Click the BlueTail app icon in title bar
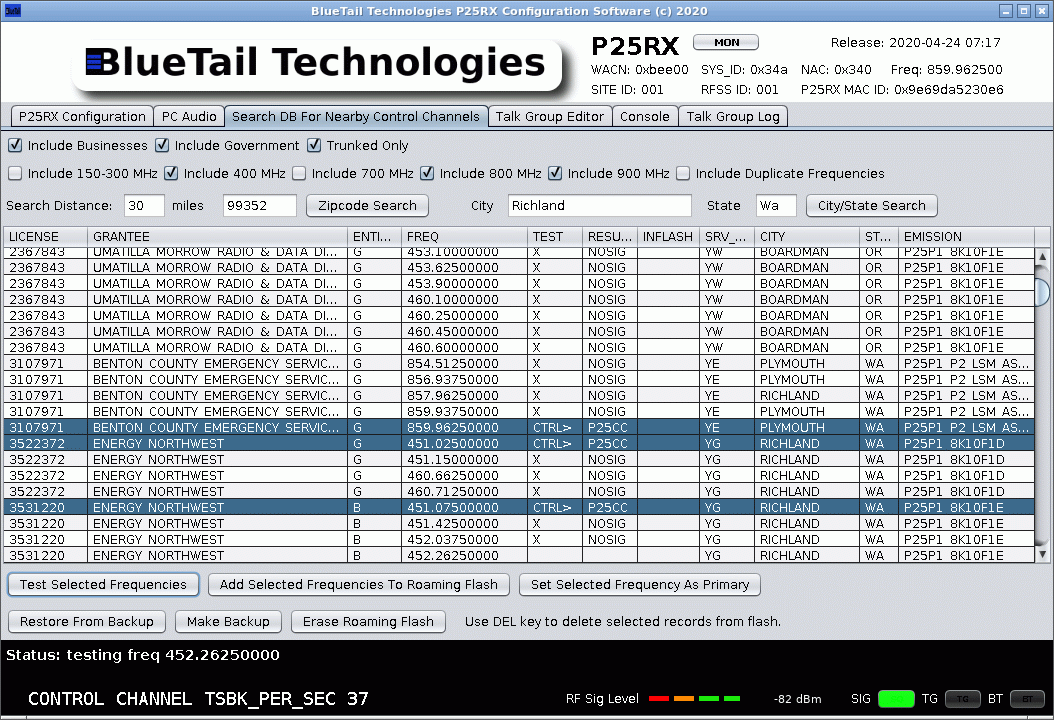This screenshot has width=1054, height=720. click(13, 11)
